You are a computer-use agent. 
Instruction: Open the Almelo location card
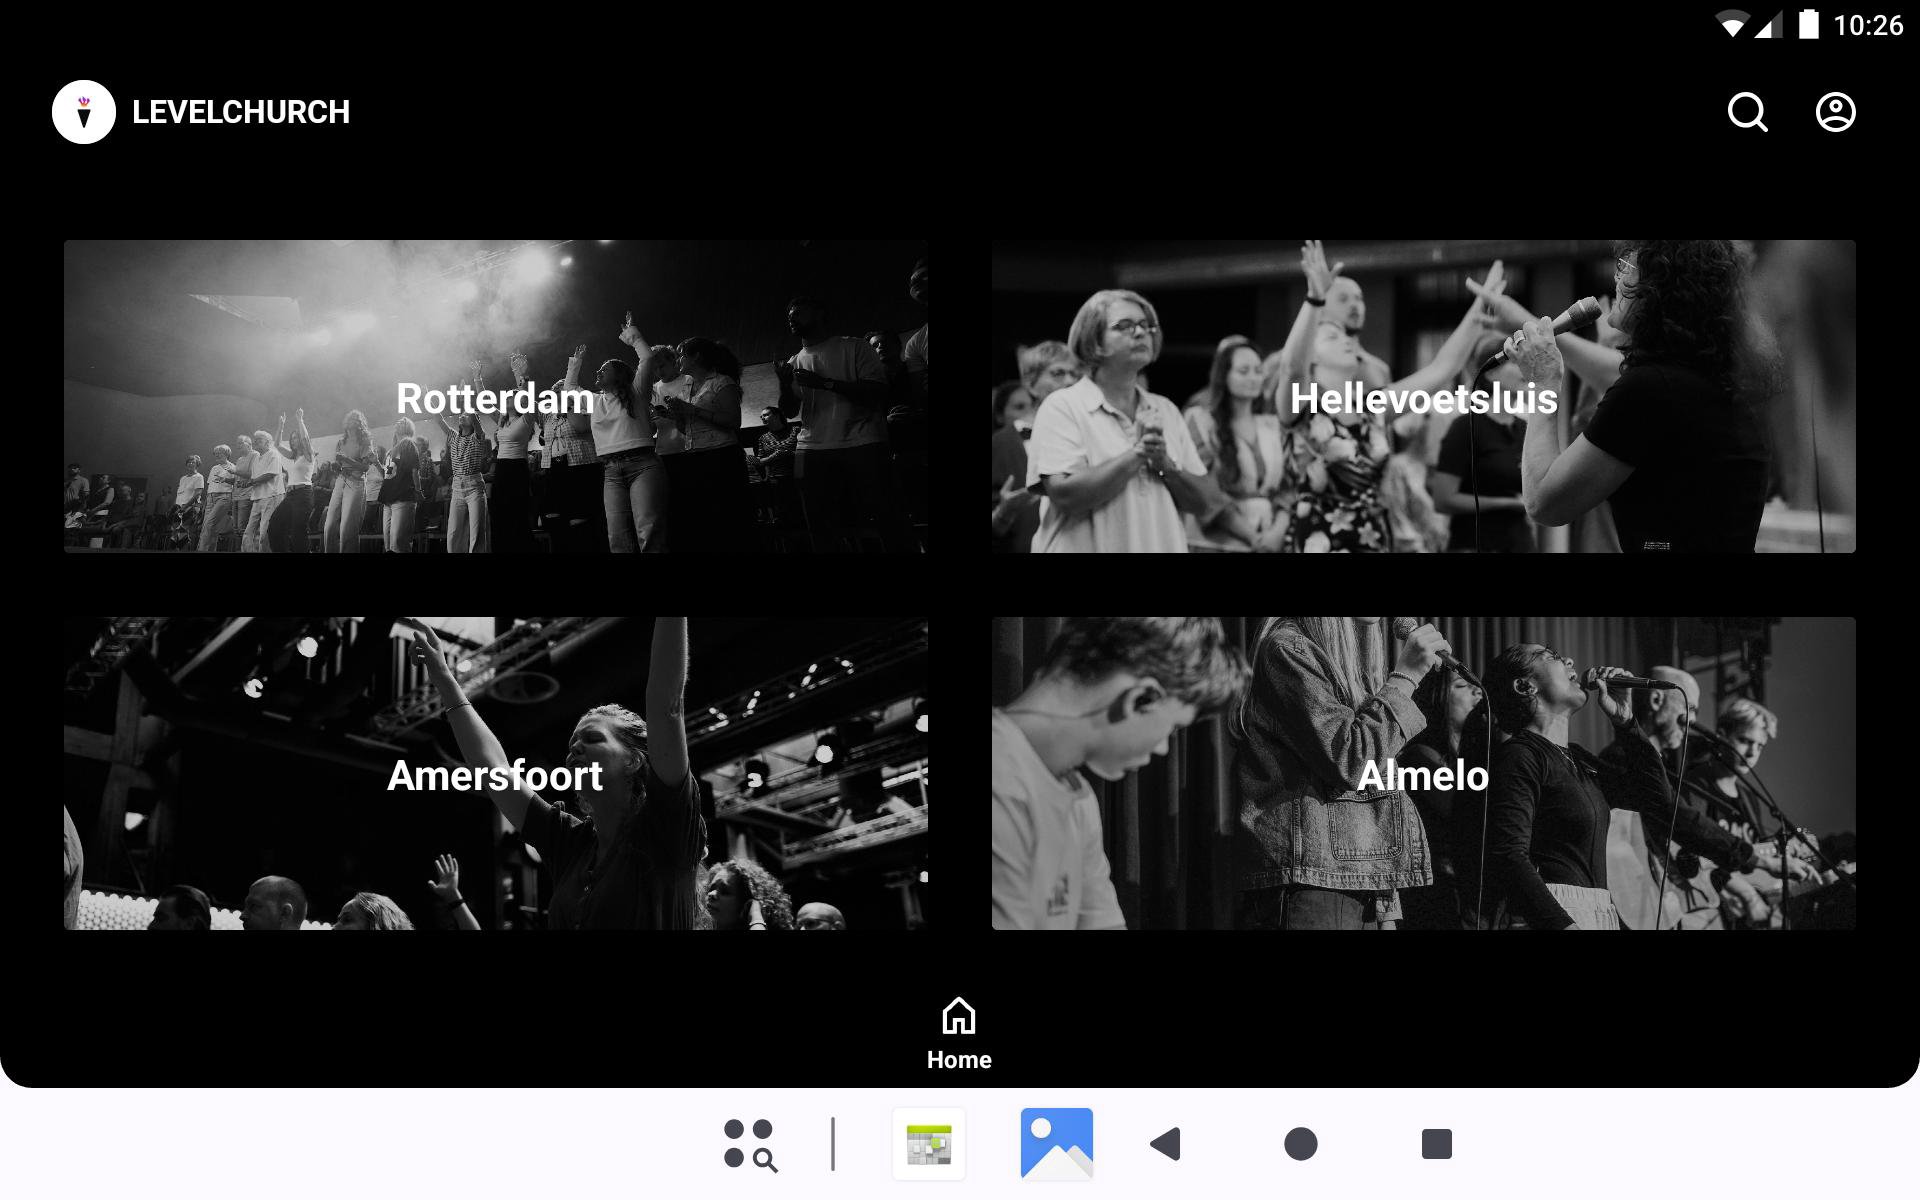click(x=1423, y=773)
